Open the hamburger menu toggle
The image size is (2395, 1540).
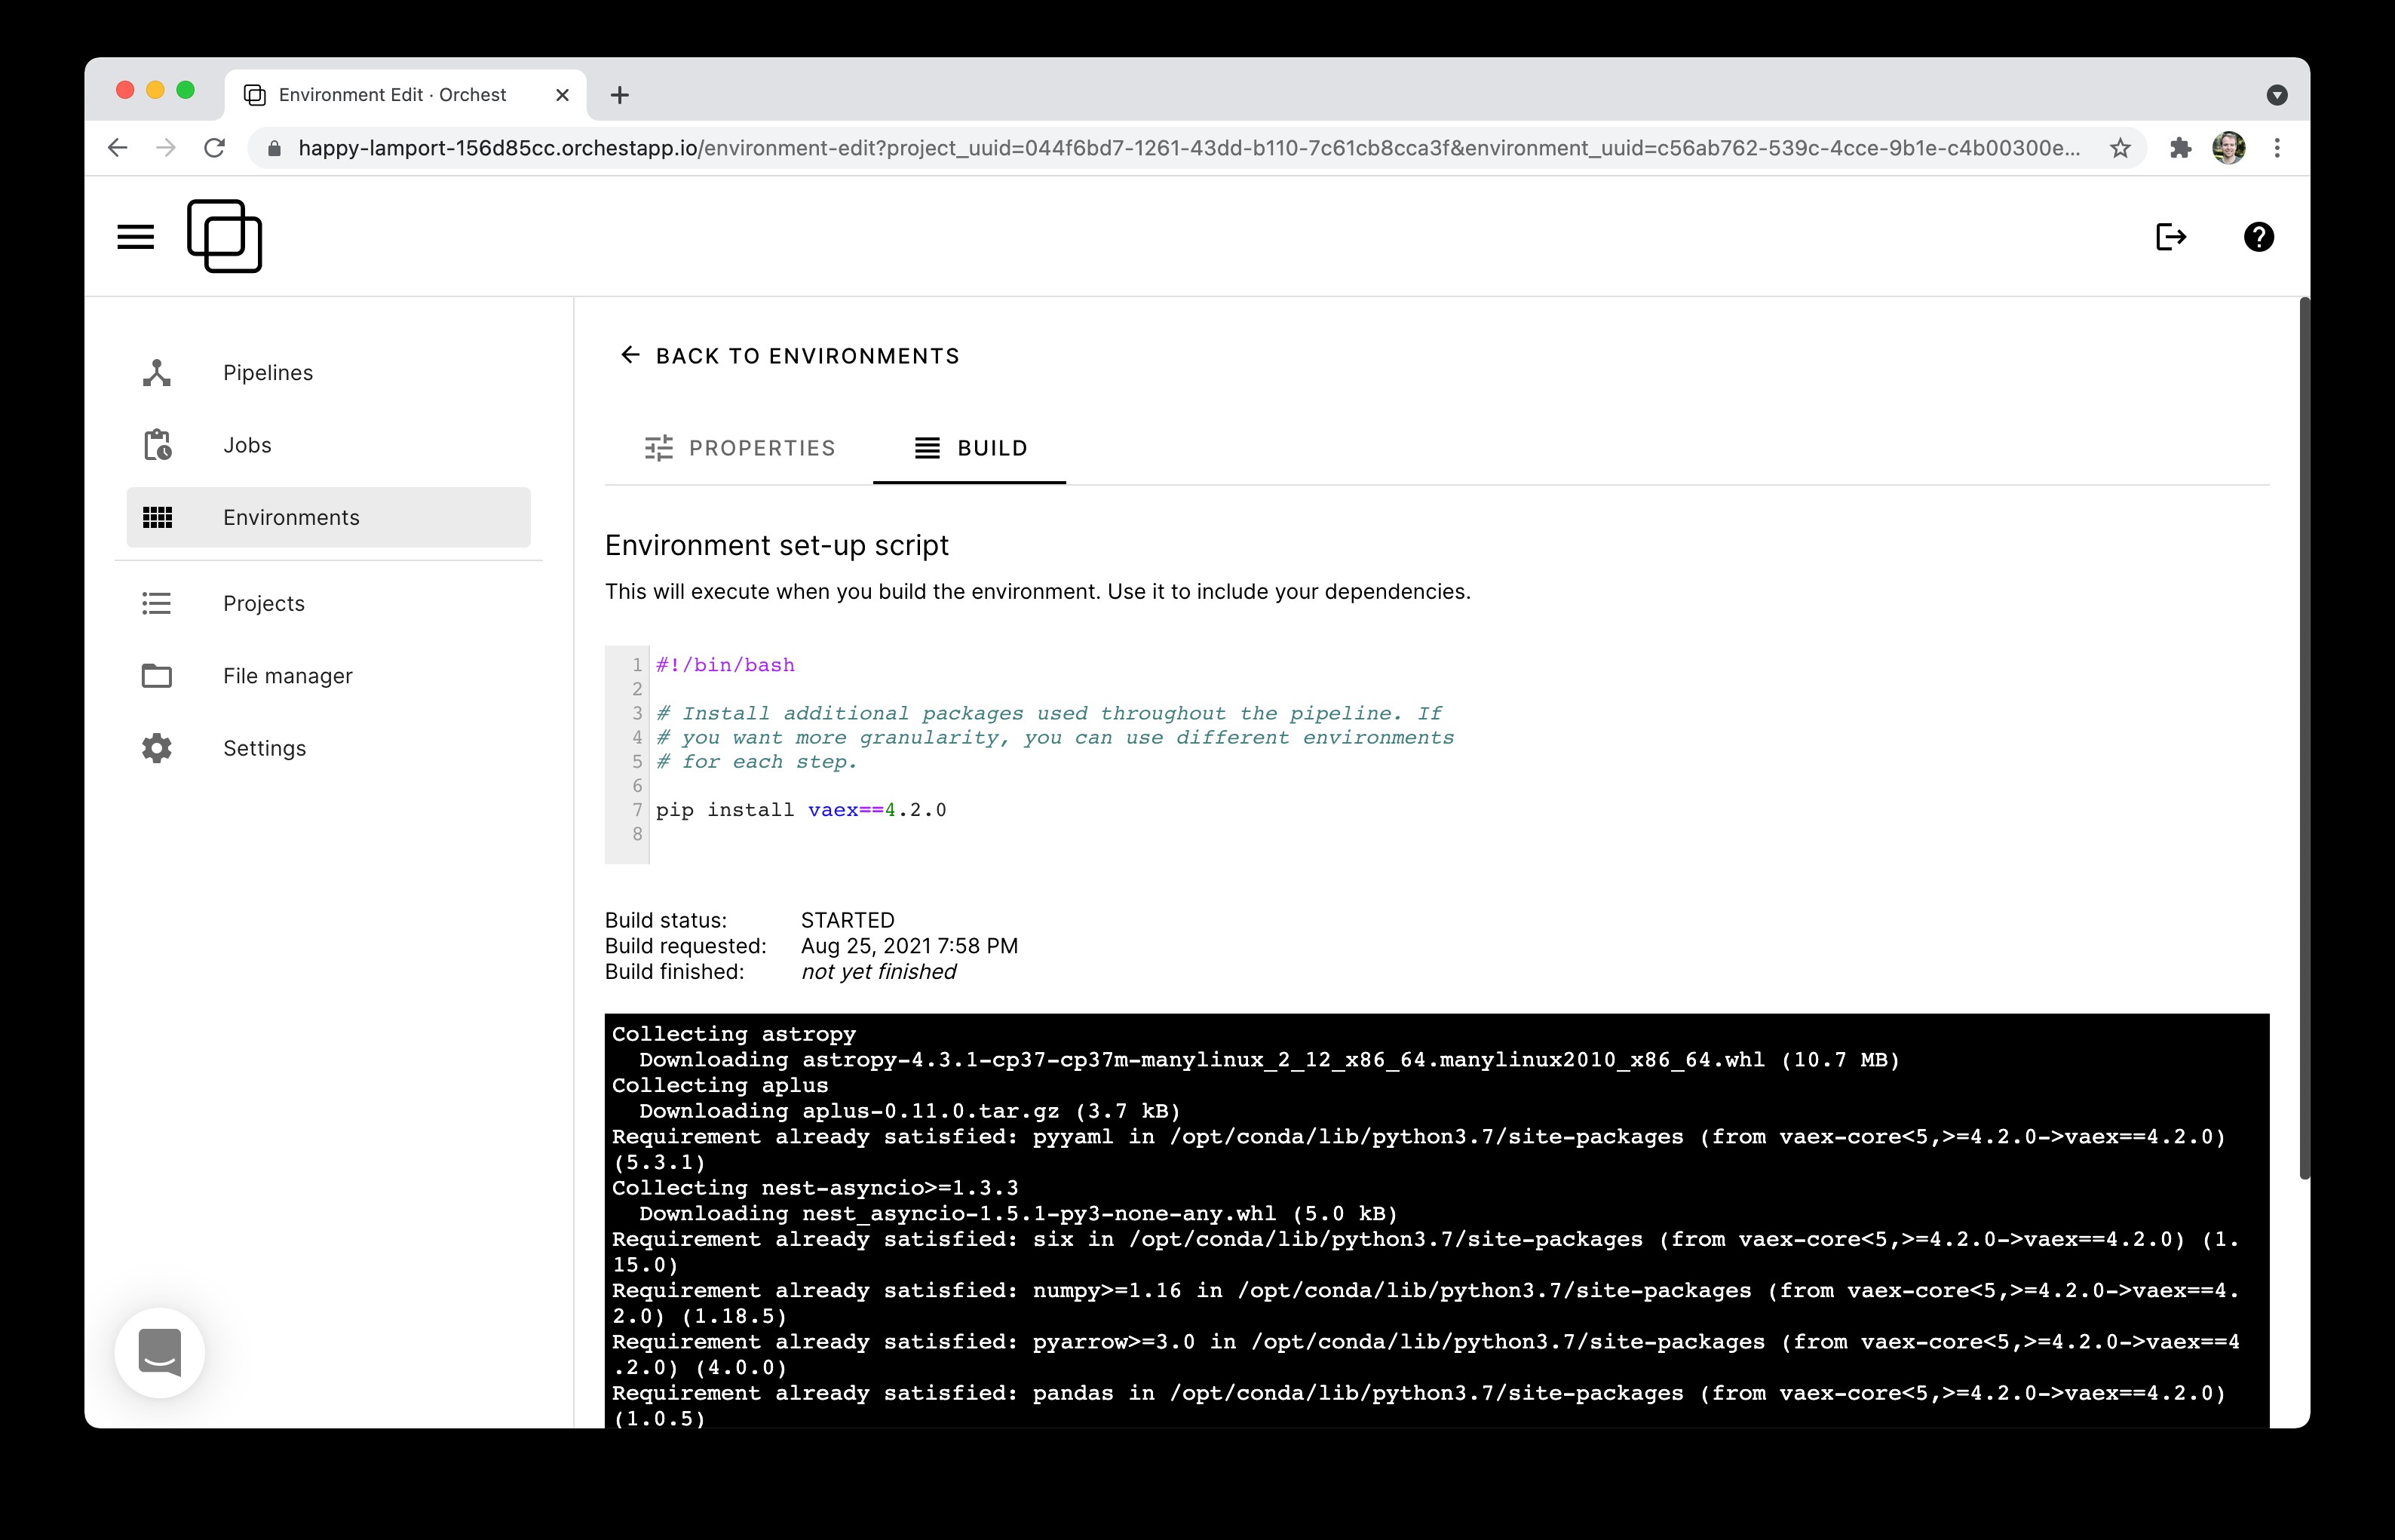coord(136,237)
